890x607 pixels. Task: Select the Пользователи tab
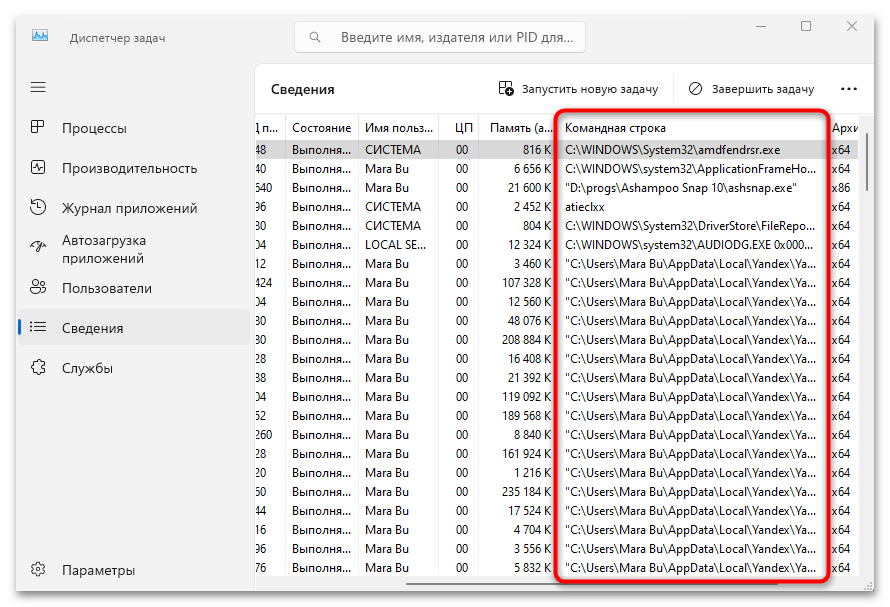pos(134,288)
